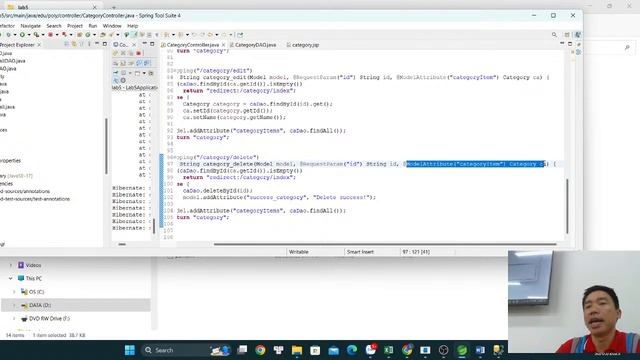
Task: Toggle Link with Editor in Project Explorer
Action: tap(74, 44)
